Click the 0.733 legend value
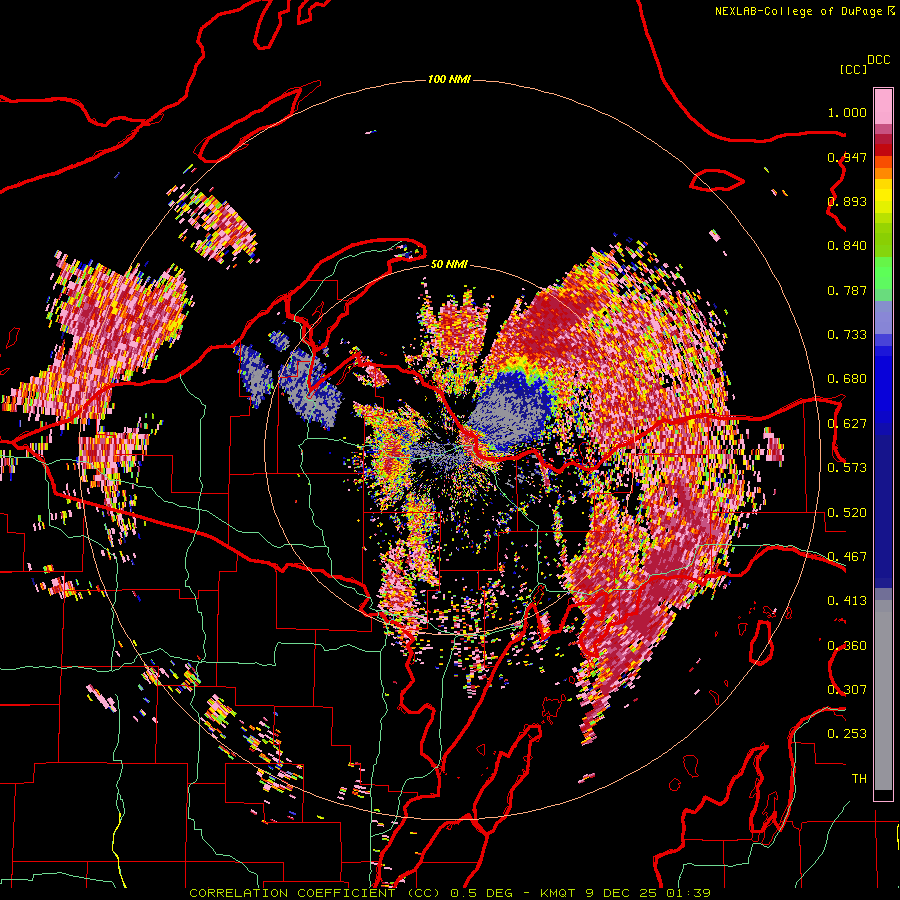The image size is (900, 900). click(847, 335)
